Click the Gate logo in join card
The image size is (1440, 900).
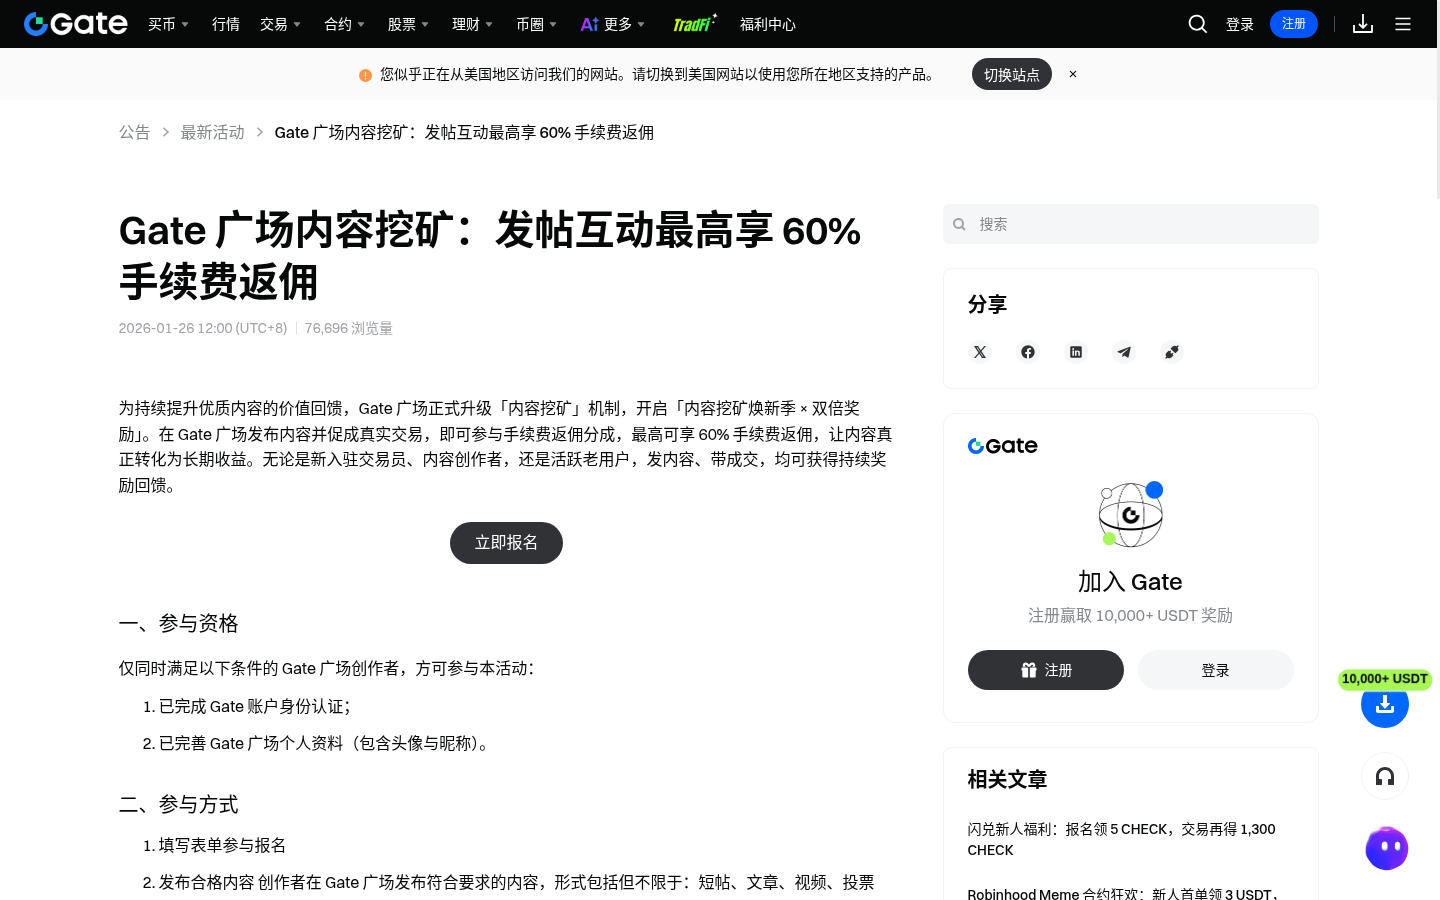[1002, 446]
